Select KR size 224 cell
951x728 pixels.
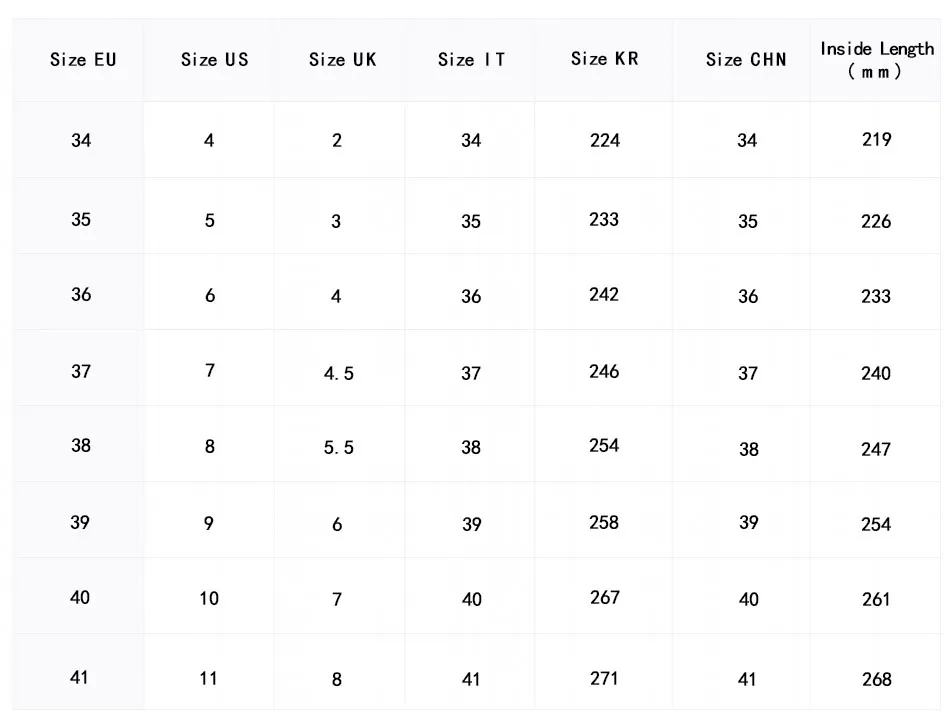[x=604, y=141]
